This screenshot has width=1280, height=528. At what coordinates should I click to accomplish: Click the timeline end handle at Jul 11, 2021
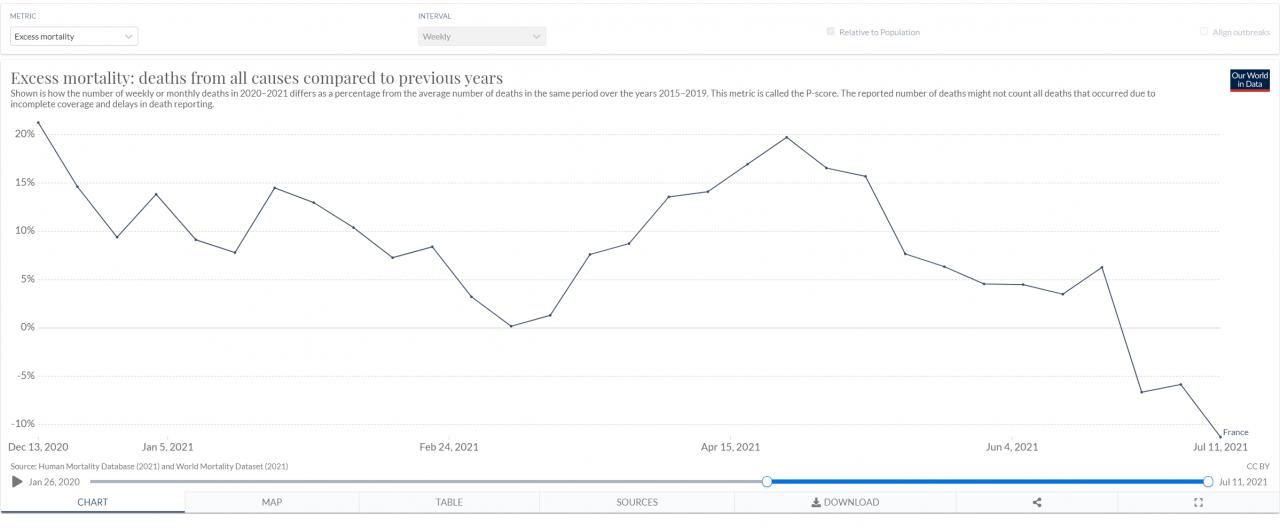tap(1208, 482)
